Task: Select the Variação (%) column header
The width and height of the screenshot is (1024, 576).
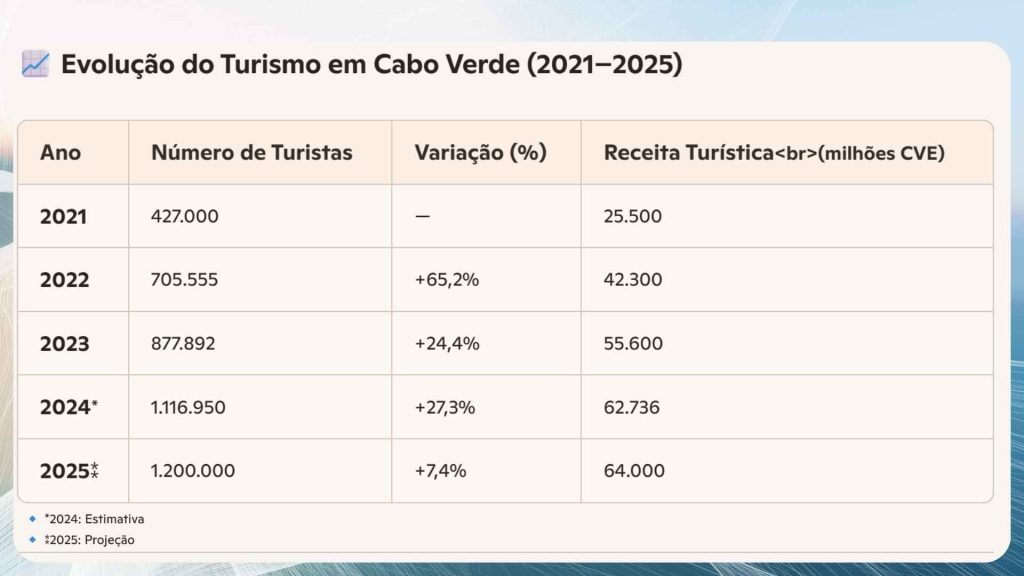Action: coord(480,153)
